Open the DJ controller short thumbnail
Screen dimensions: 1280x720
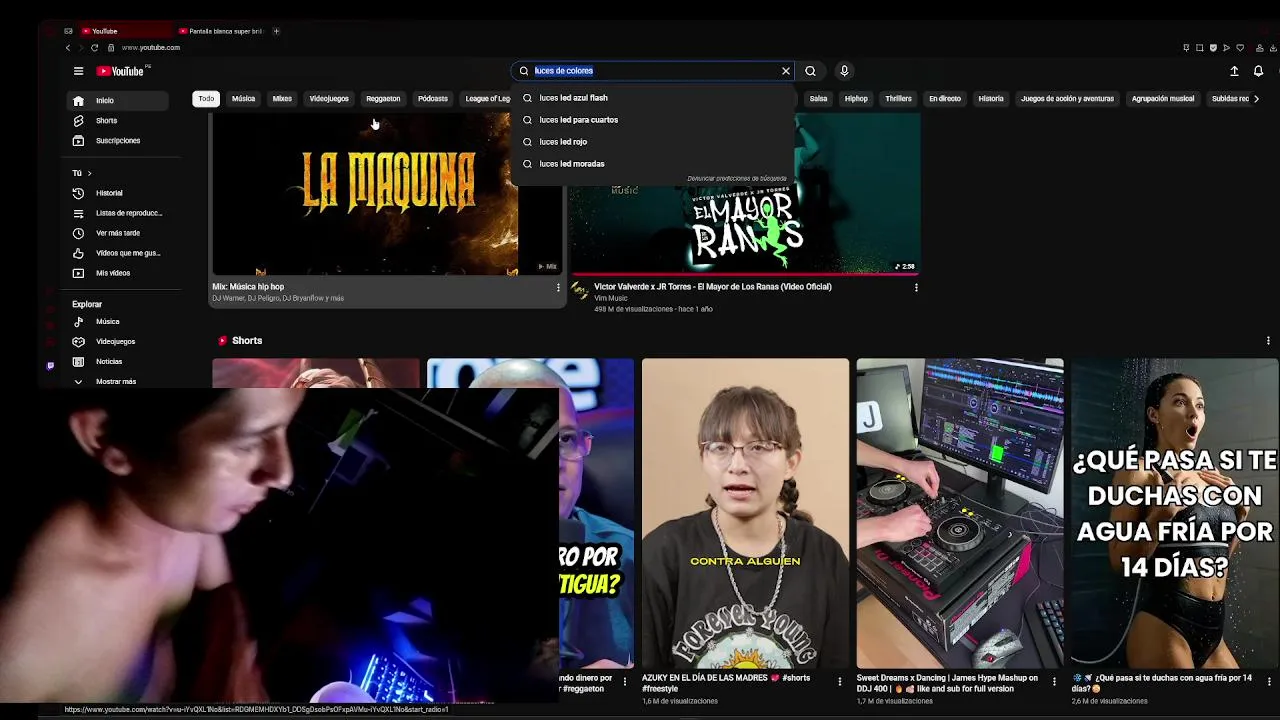[x=960, y=513]
